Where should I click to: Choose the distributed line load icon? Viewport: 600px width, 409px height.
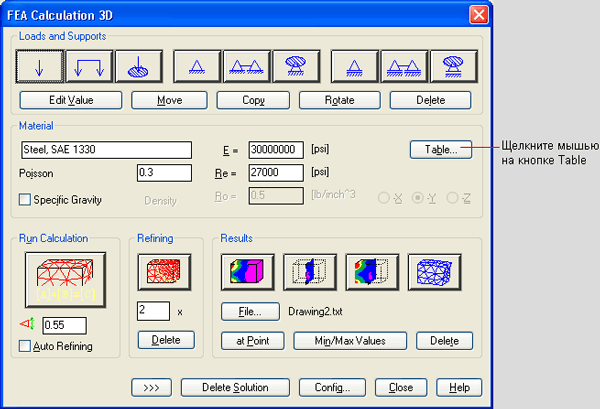pyautogui.click(x=89, y=66)
